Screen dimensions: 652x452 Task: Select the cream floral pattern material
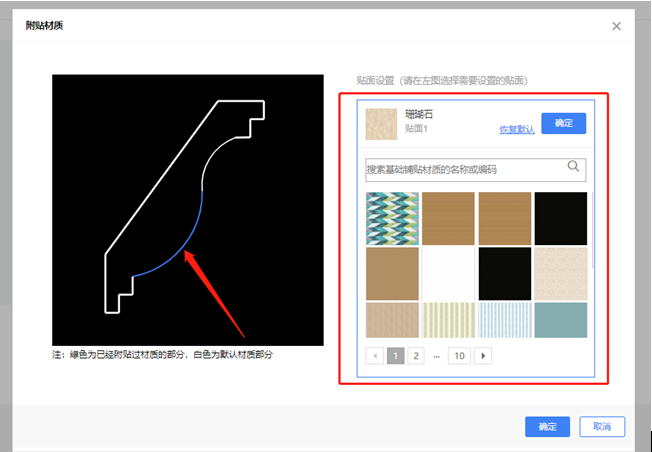[x=560, y=272]
